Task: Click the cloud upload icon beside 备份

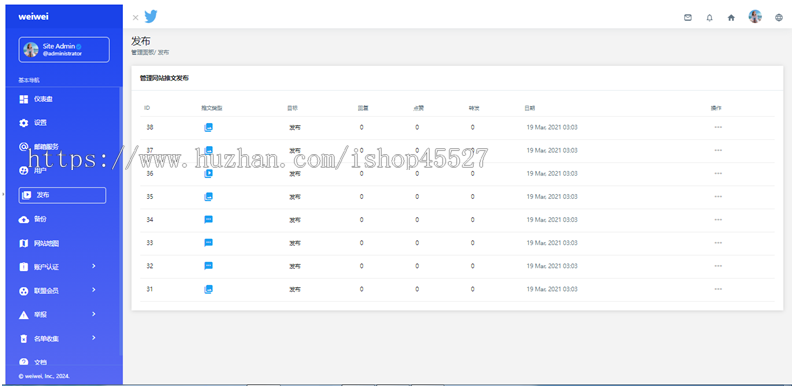Action: (x=23, y=219)
